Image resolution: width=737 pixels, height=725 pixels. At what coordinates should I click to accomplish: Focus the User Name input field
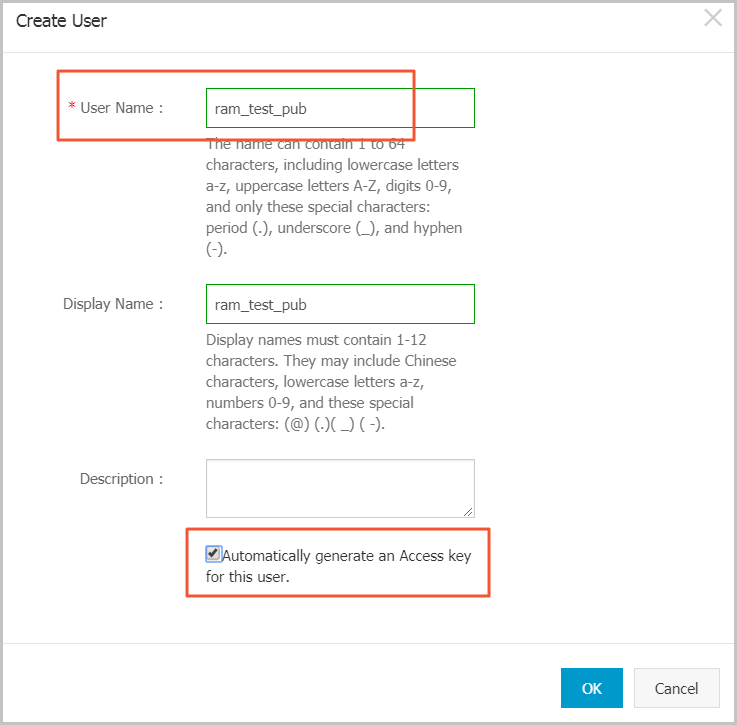click(x=340, y=108)
